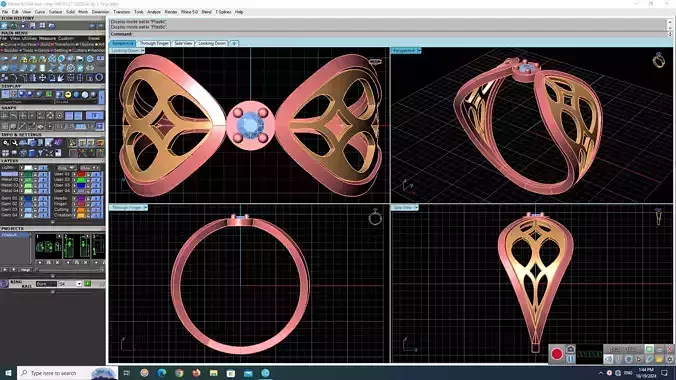Click the Ring Rail round icon
The width and height of the screenshot is (676, 380).
(x=4, y=284)
